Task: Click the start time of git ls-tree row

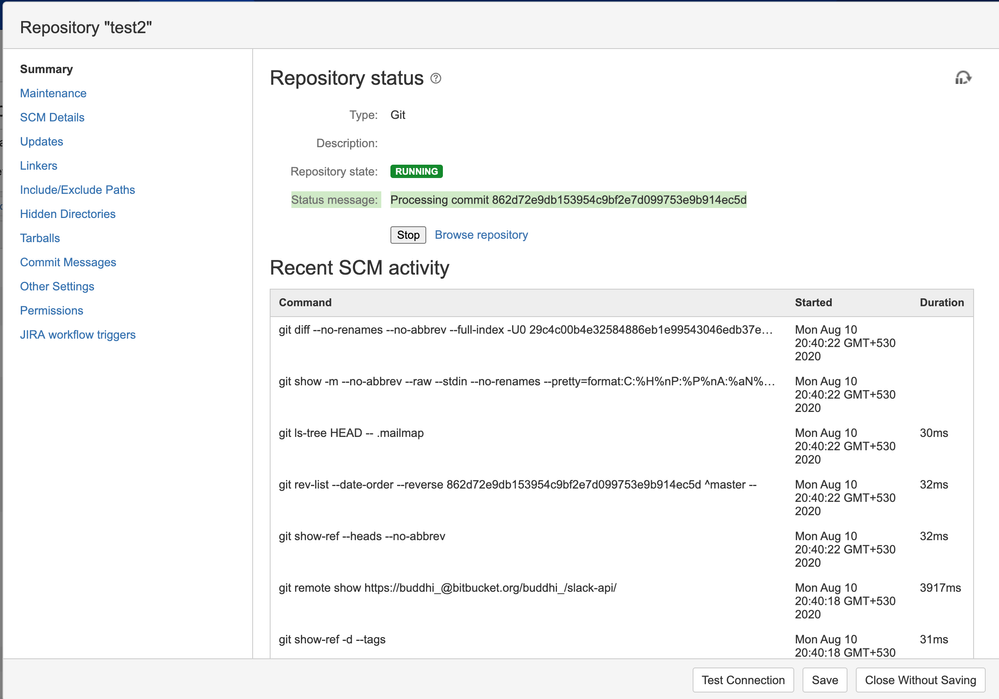Action: click(x=845, y=446)
